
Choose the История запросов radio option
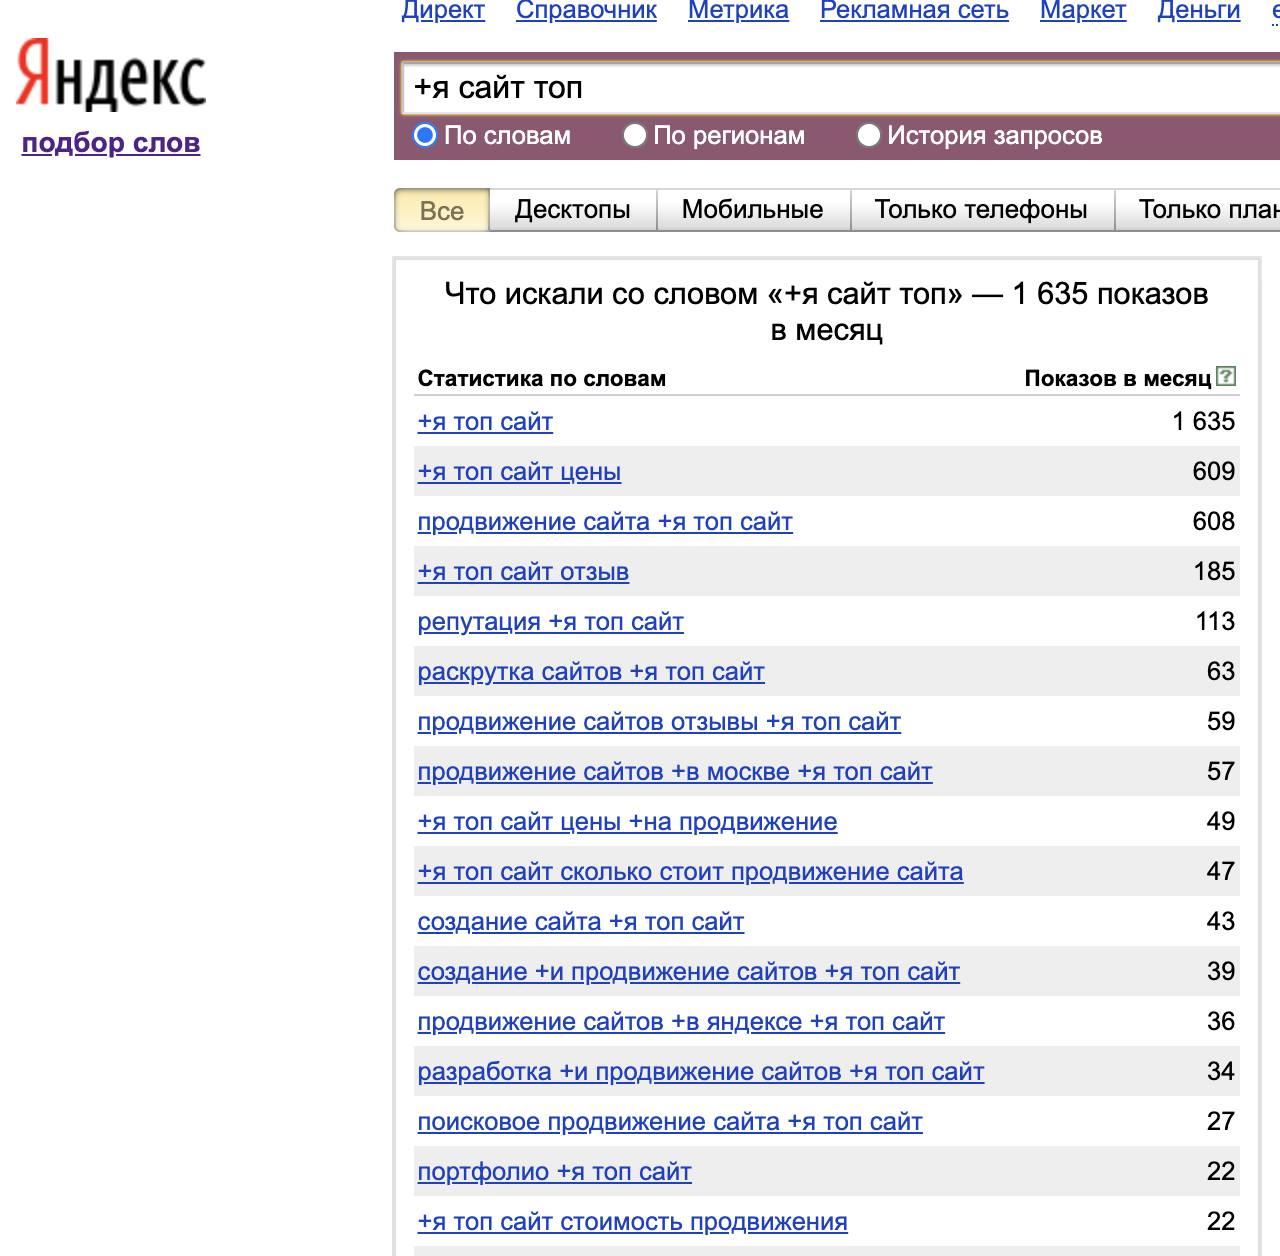[868, 135]
